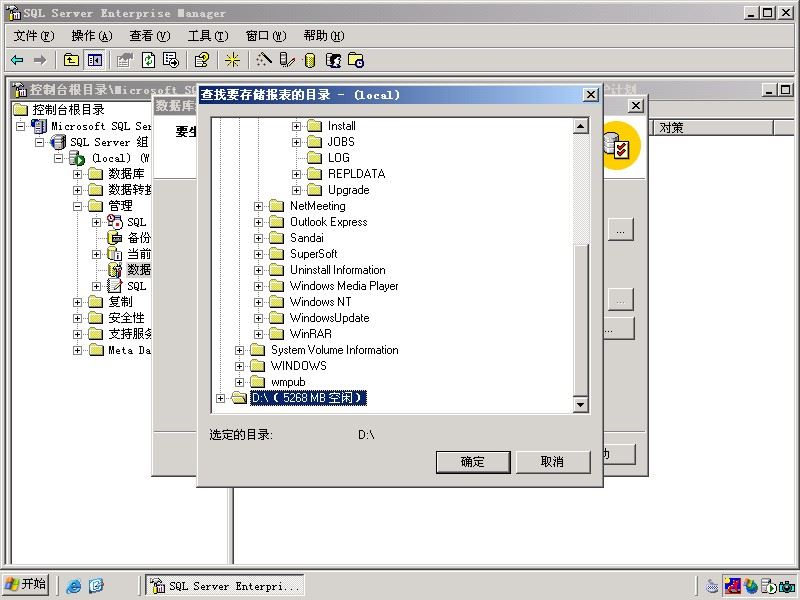Screen dimensions: 800x600
Task: Open the 工具(T) menu
Action: pos(208,36)
